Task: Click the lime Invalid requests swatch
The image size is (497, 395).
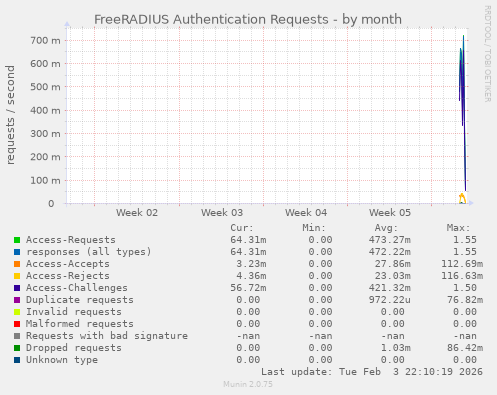Action: tap(17, 312)
